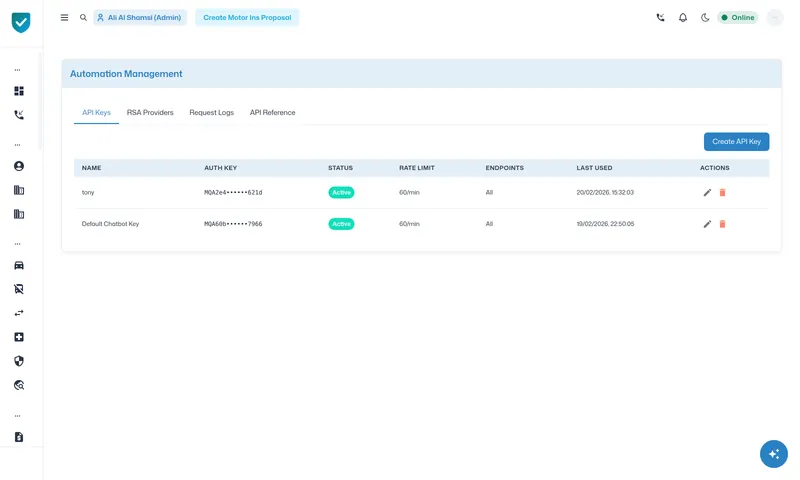The image size is (800, 480).
Task: Expand sidebar ellipsis above the document icon
Action: pos(17,416)
